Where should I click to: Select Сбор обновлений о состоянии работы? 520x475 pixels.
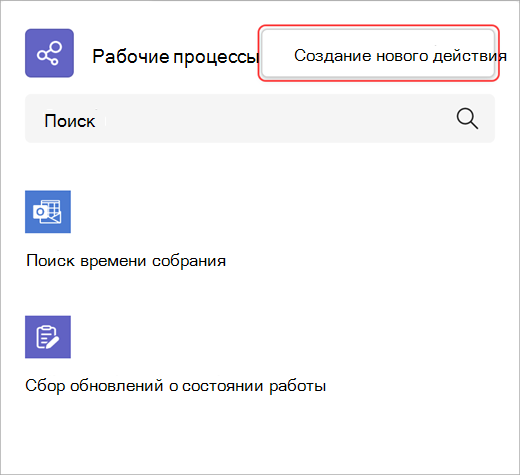click(x=176, y=386)
